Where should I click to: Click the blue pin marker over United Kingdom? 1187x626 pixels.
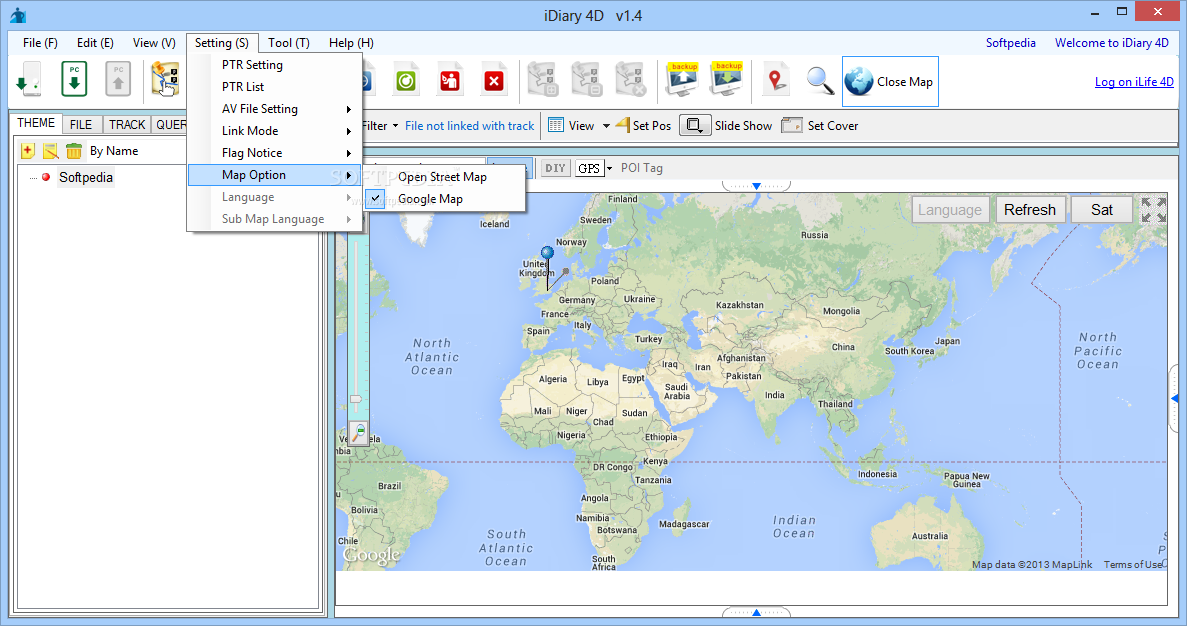click(x=547, y=253)
